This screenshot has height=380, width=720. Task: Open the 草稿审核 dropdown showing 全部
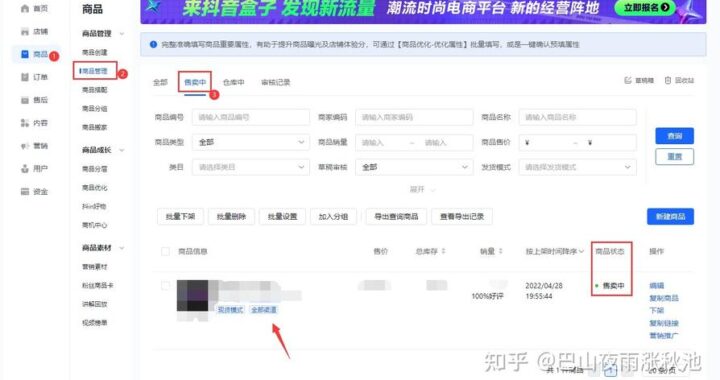(x=414, y=167)
